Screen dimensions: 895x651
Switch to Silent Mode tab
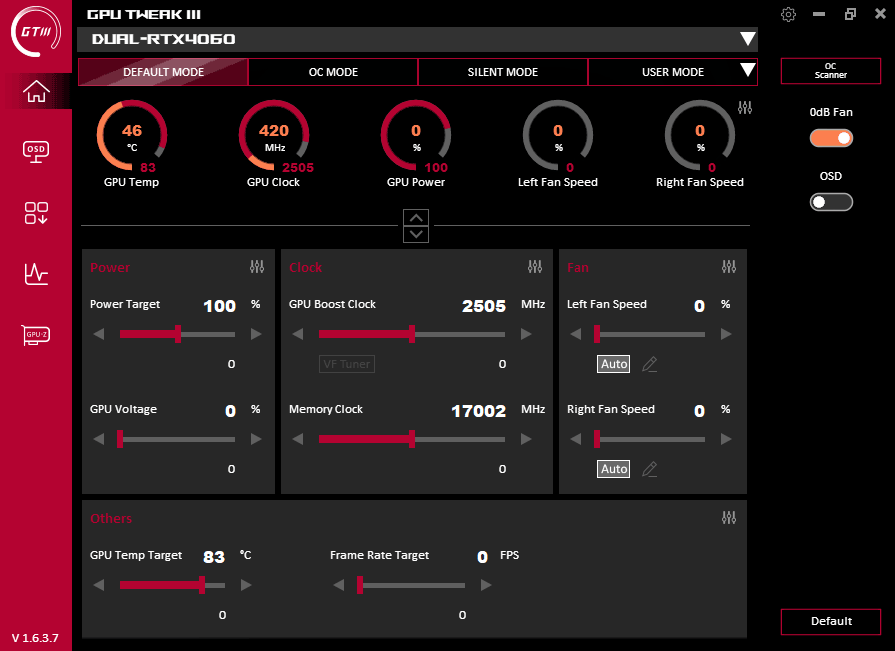pos(503,72)
